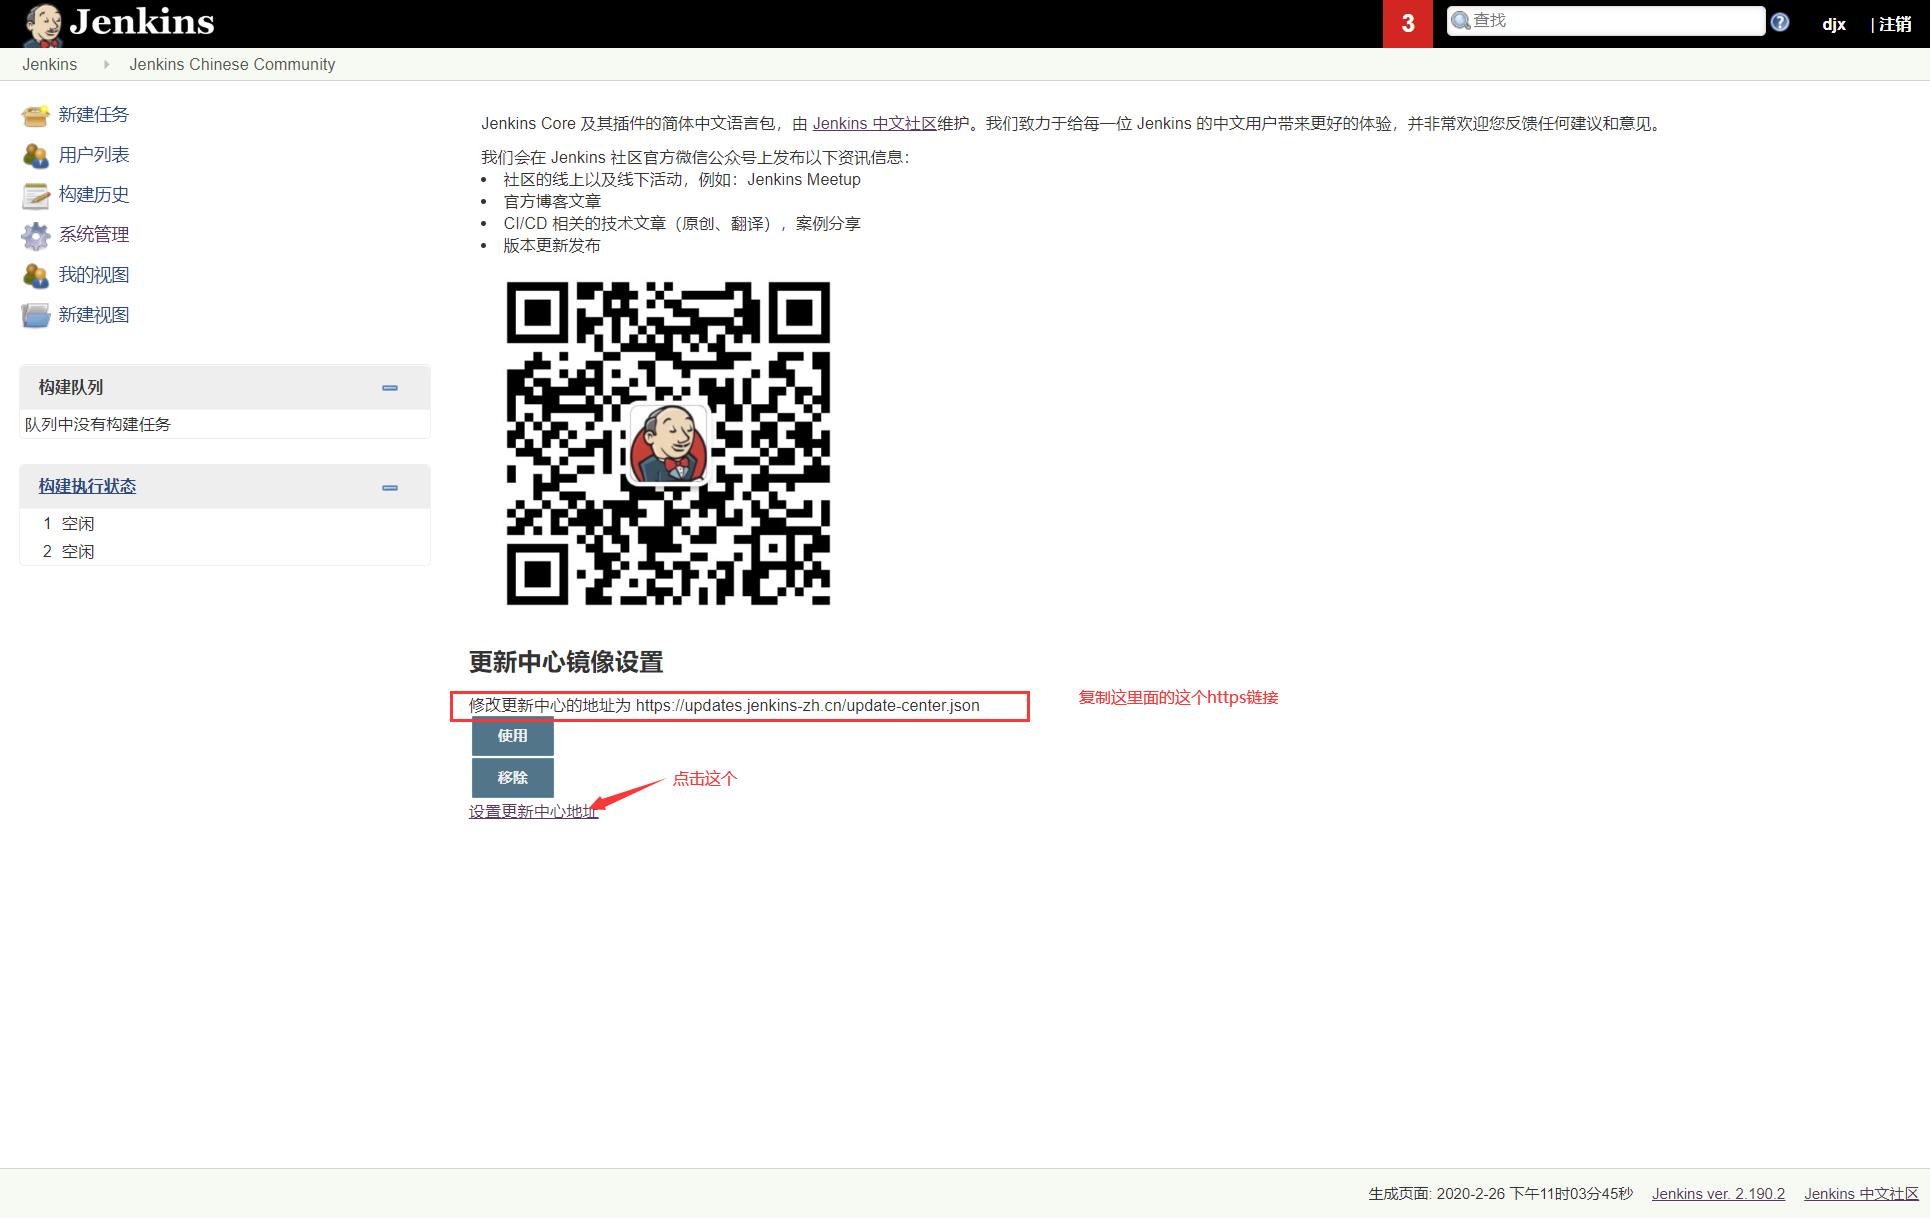The width and height of the screenshot is (1930, 1218).
Task: Open 新建视图 menu link
Action: (x=94, y=315)
